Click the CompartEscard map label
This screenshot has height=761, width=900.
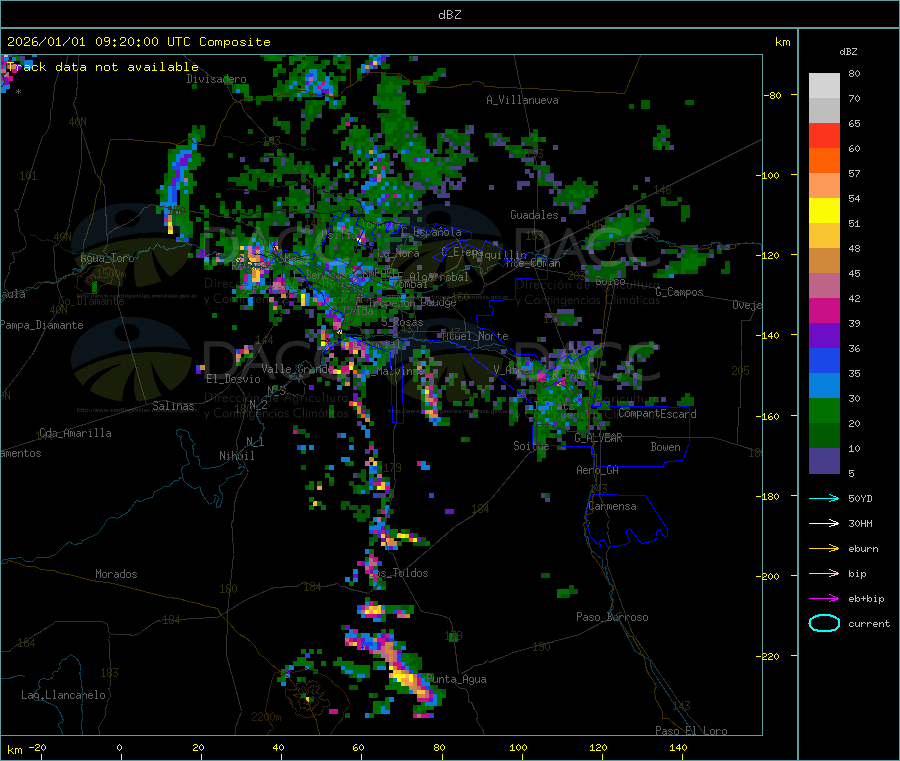pyautogui.click(x=657, y=414)
